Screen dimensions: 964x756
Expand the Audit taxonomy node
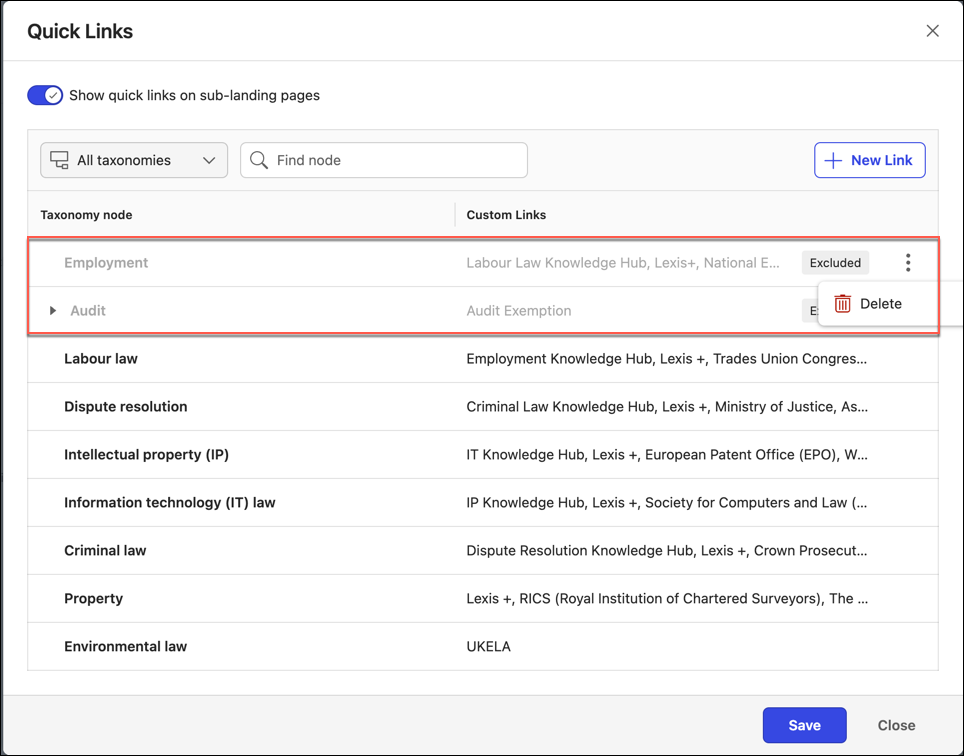click(53, 311)
